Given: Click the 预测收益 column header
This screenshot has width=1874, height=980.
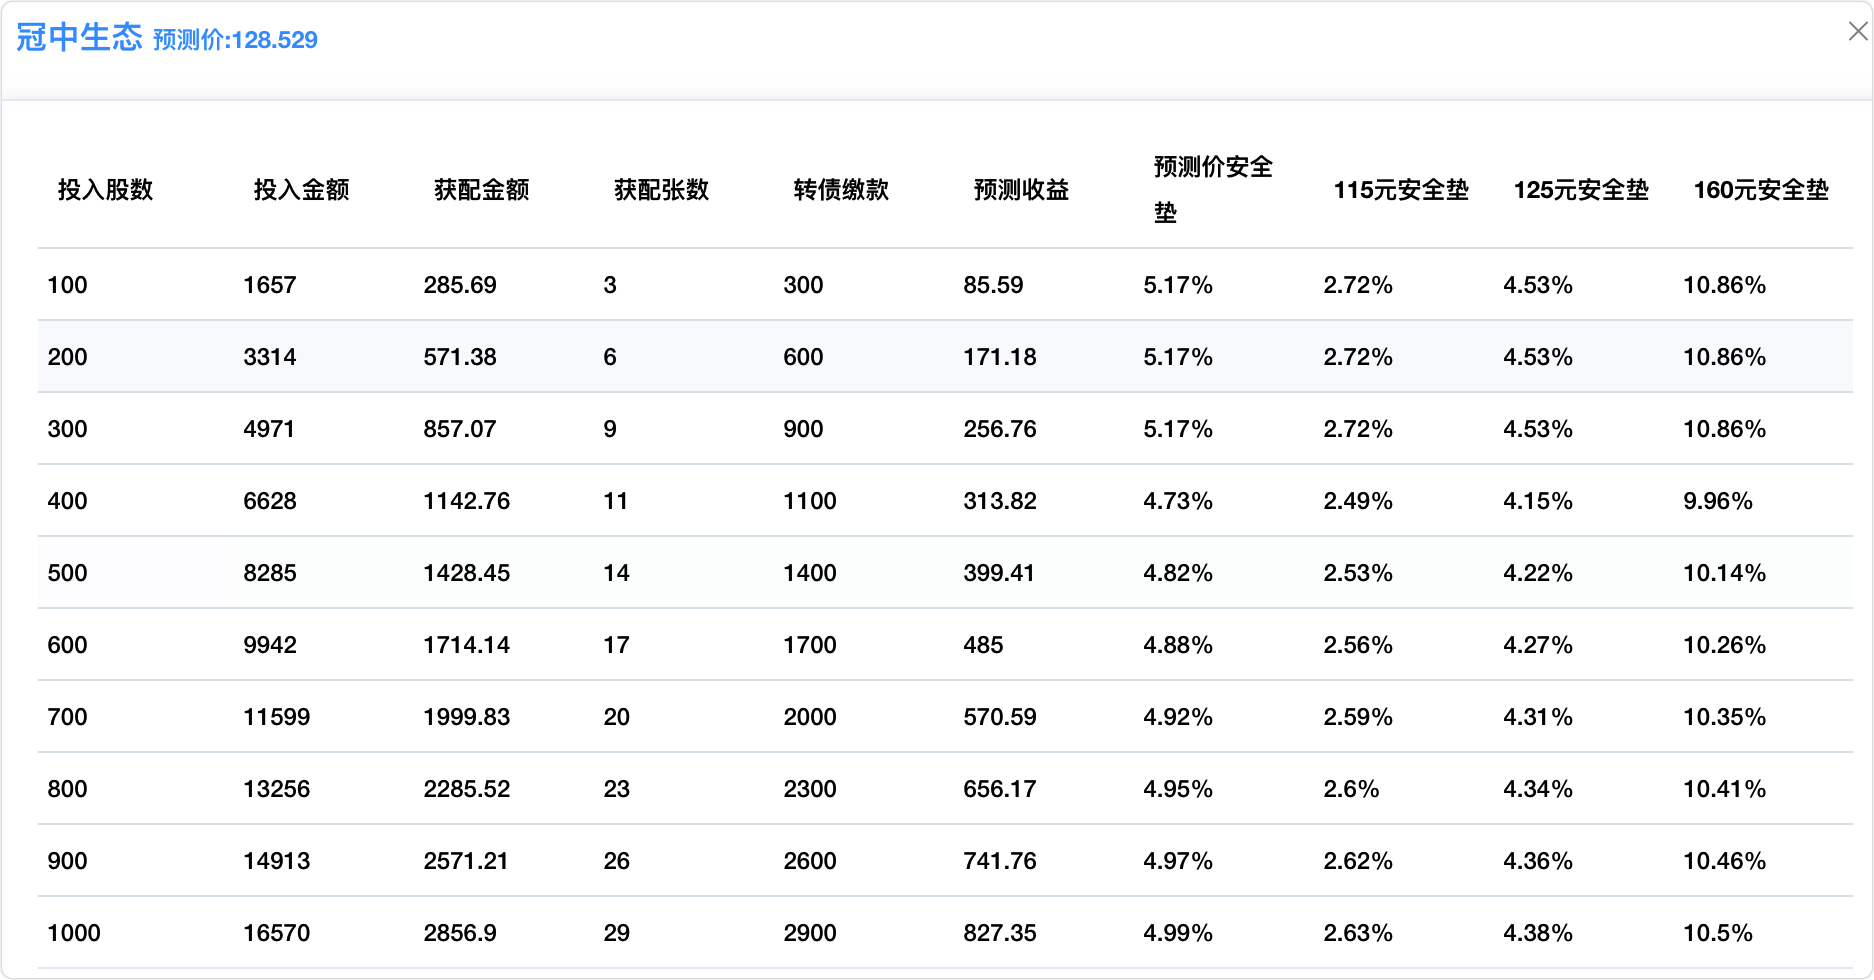Looking at the screenshot, I should click(x=1021, y=190).
